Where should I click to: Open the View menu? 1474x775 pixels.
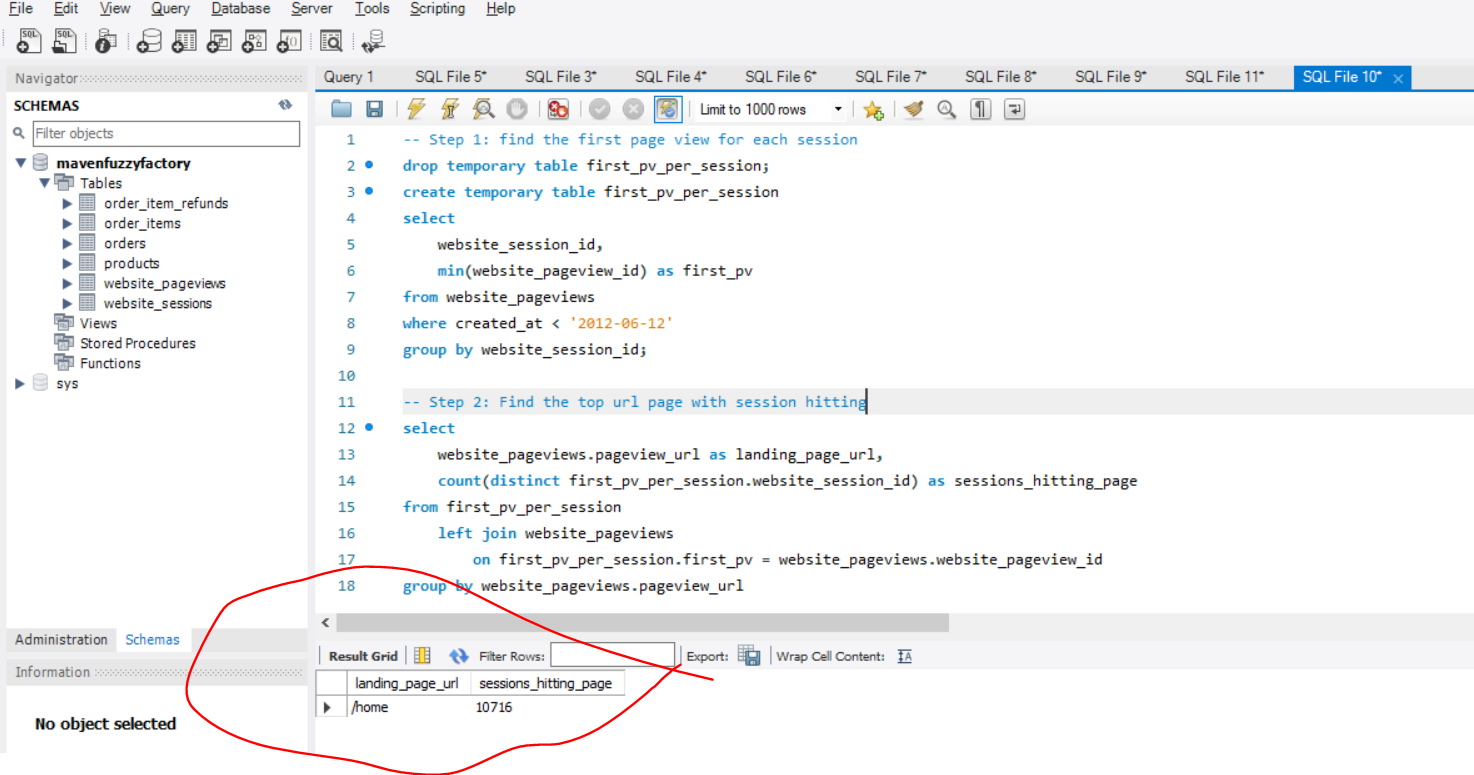tap(115, 8)
